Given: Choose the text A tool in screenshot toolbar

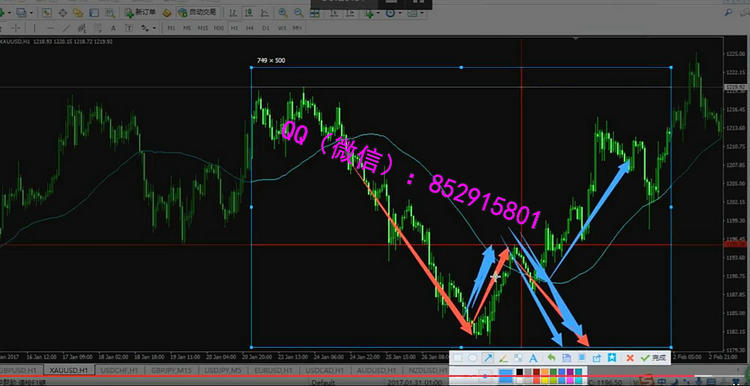Looking at the screenshot, I should pyautogui.click(x=532, y=357).
